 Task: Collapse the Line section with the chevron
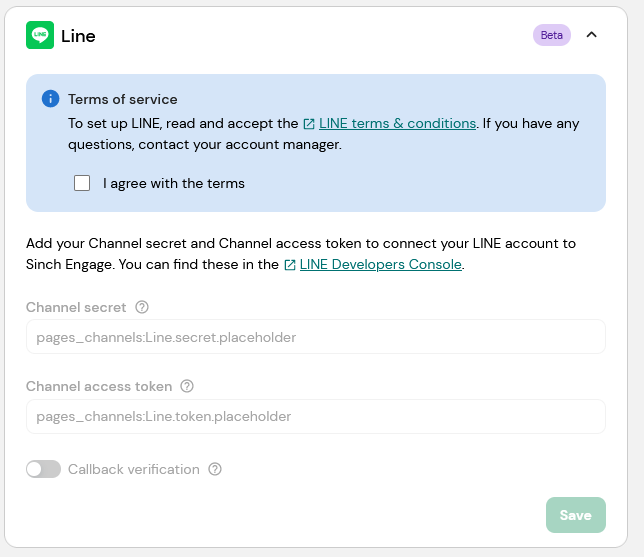pyautogui.click(x=591, y=35)
